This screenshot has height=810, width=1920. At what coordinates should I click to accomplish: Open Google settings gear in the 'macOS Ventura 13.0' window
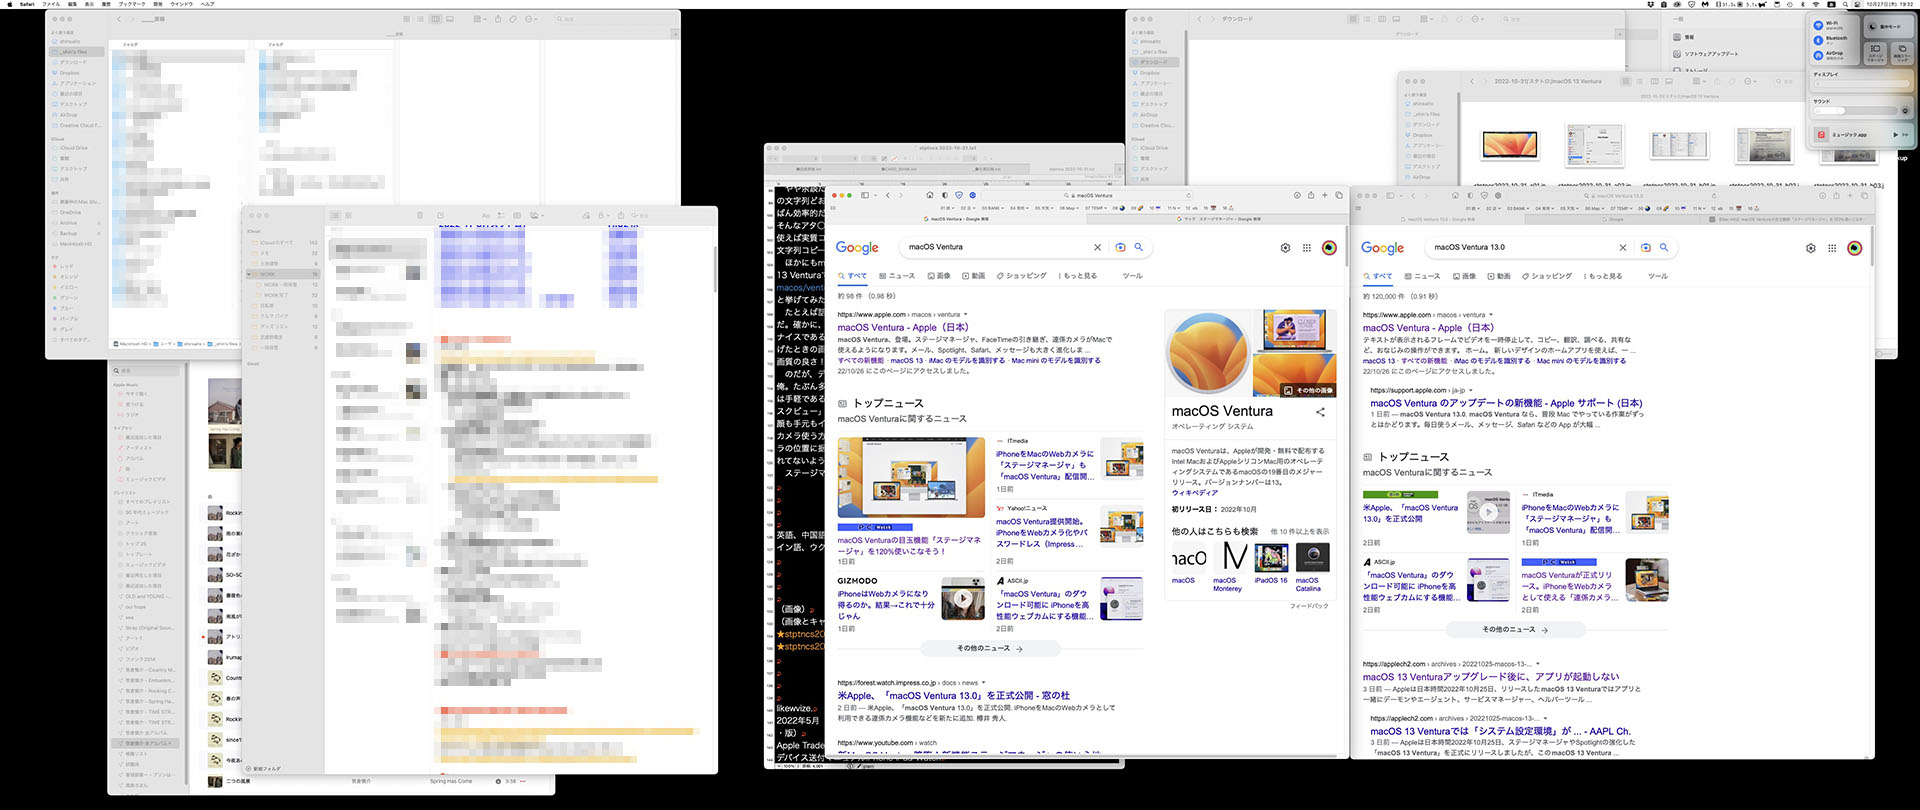1810,248
